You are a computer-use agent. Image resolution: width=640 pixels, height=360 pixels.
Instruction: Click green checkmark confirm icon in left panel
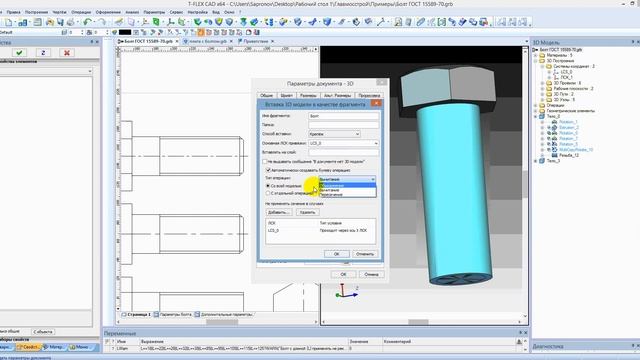(19, 53)
